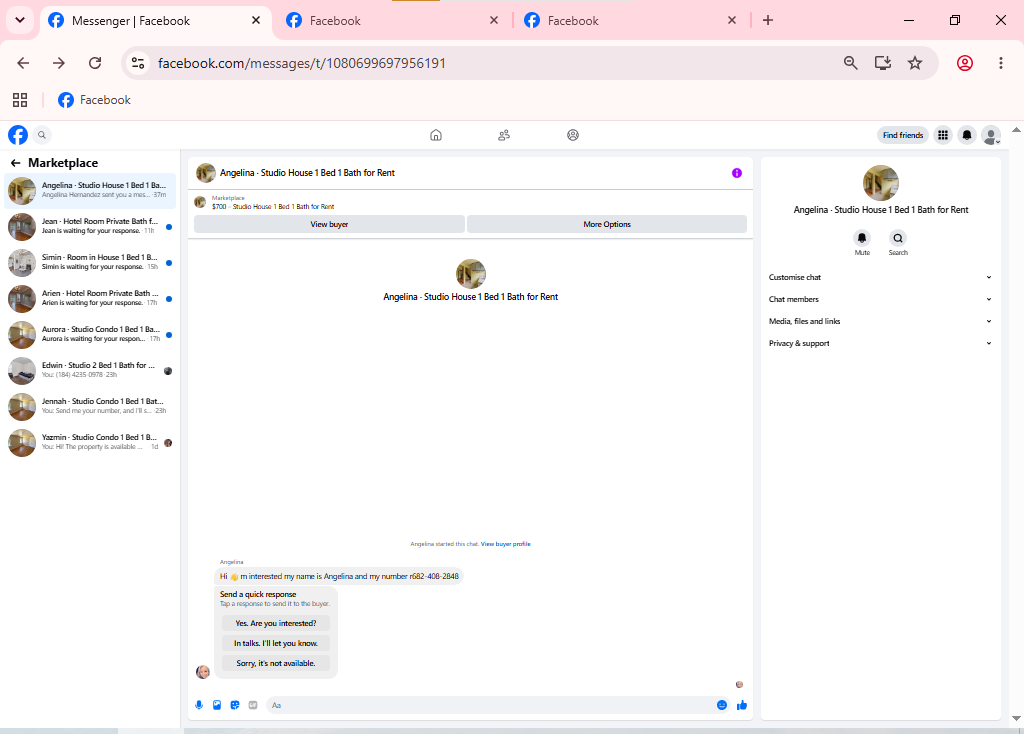Open Angelina Studio House conversation

click(90, 191)
